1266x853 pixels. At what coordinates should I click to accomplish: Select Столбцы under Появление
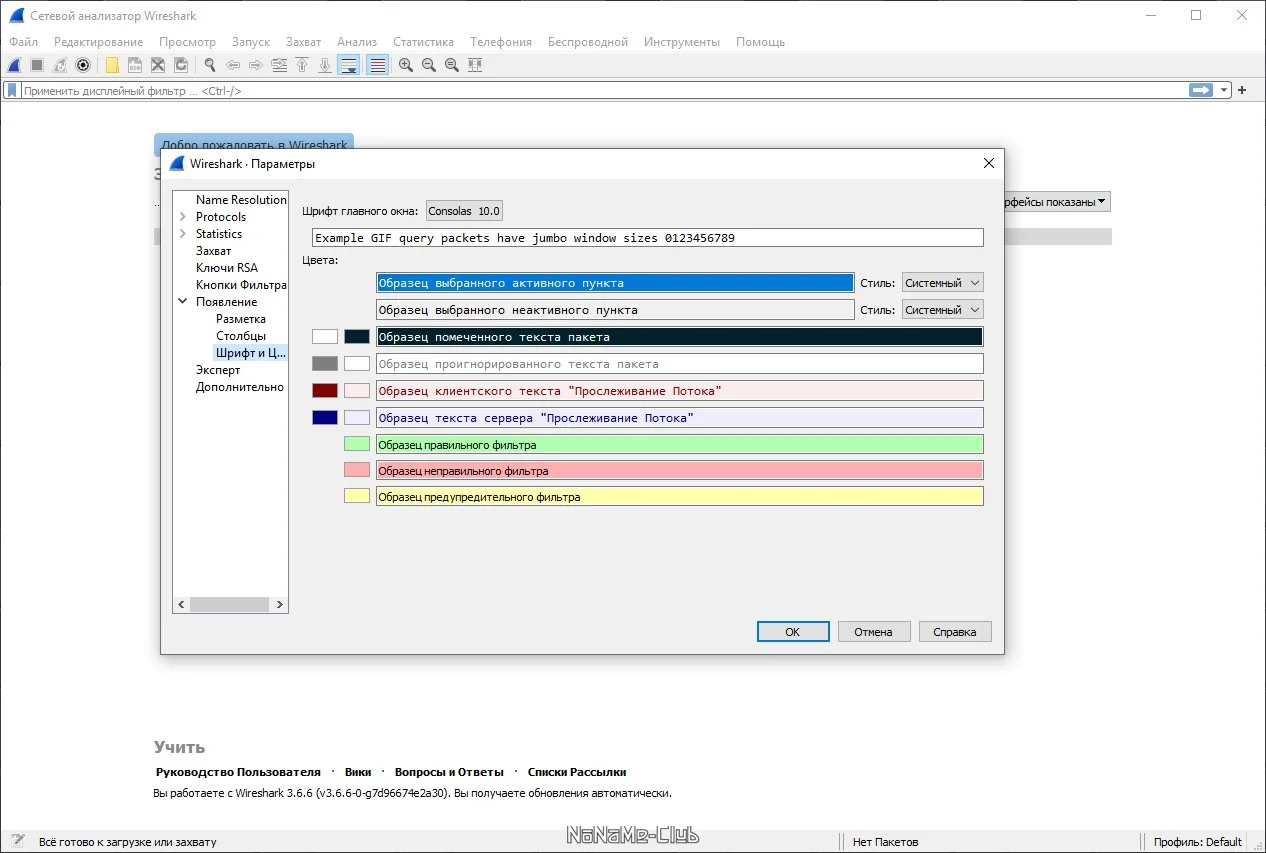(x=241, y=336)
